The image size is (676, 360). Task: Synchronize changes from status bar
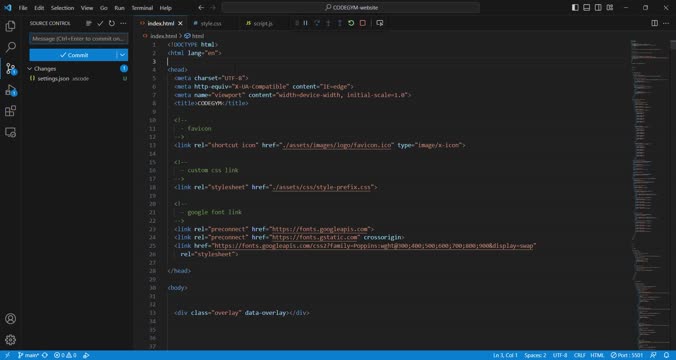point(44,355)
